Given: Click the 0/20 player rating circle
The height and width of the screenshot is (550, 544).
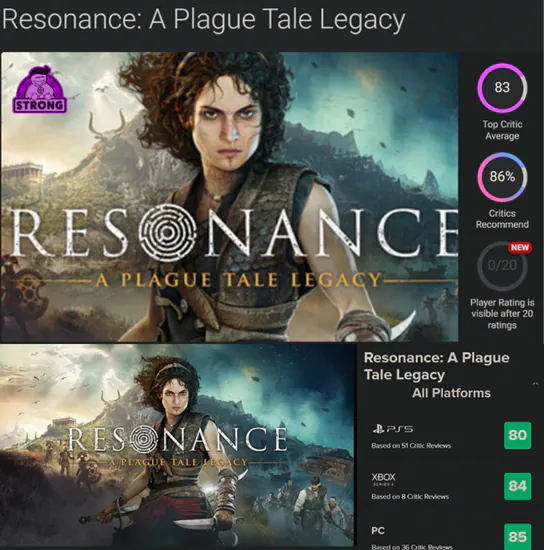Looking at the screenshot, I should [502, 266].
